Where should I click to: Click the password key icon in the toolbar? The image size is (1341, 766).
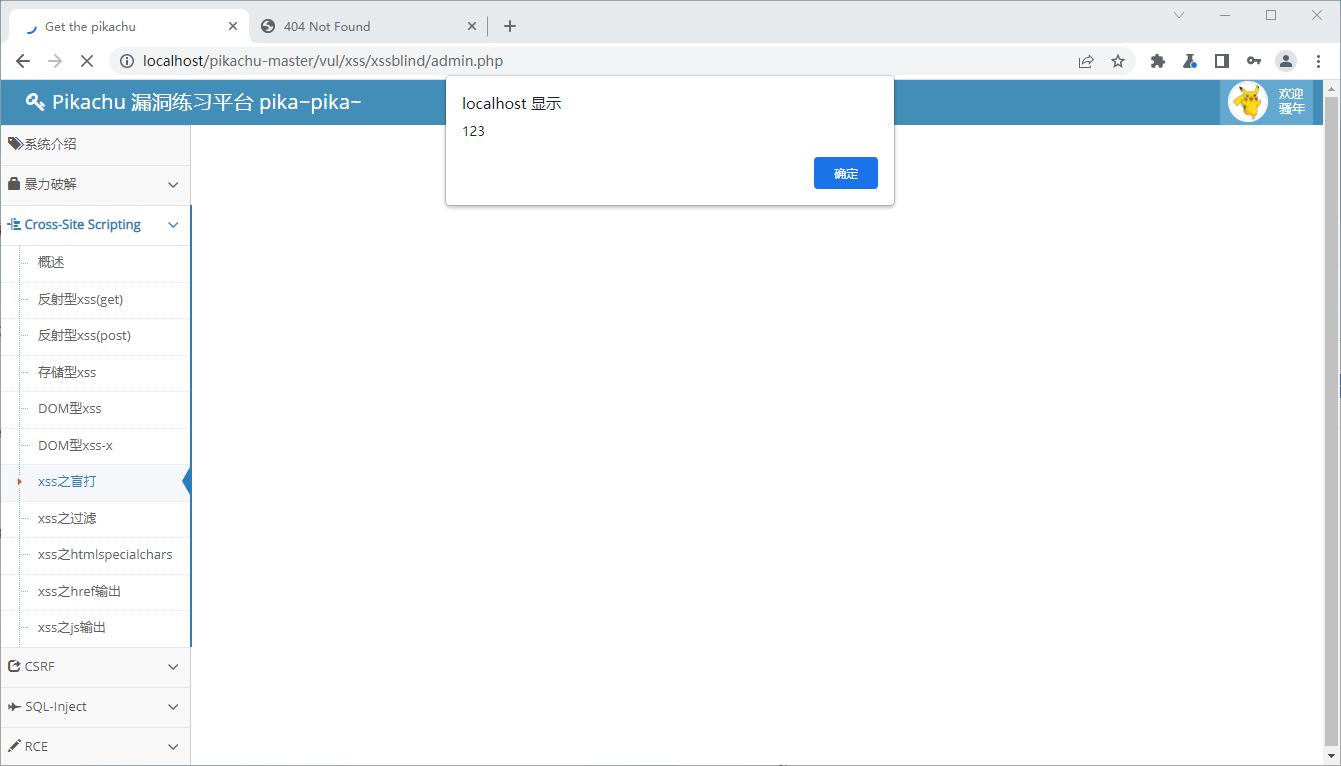click(x=1253, y=61)
